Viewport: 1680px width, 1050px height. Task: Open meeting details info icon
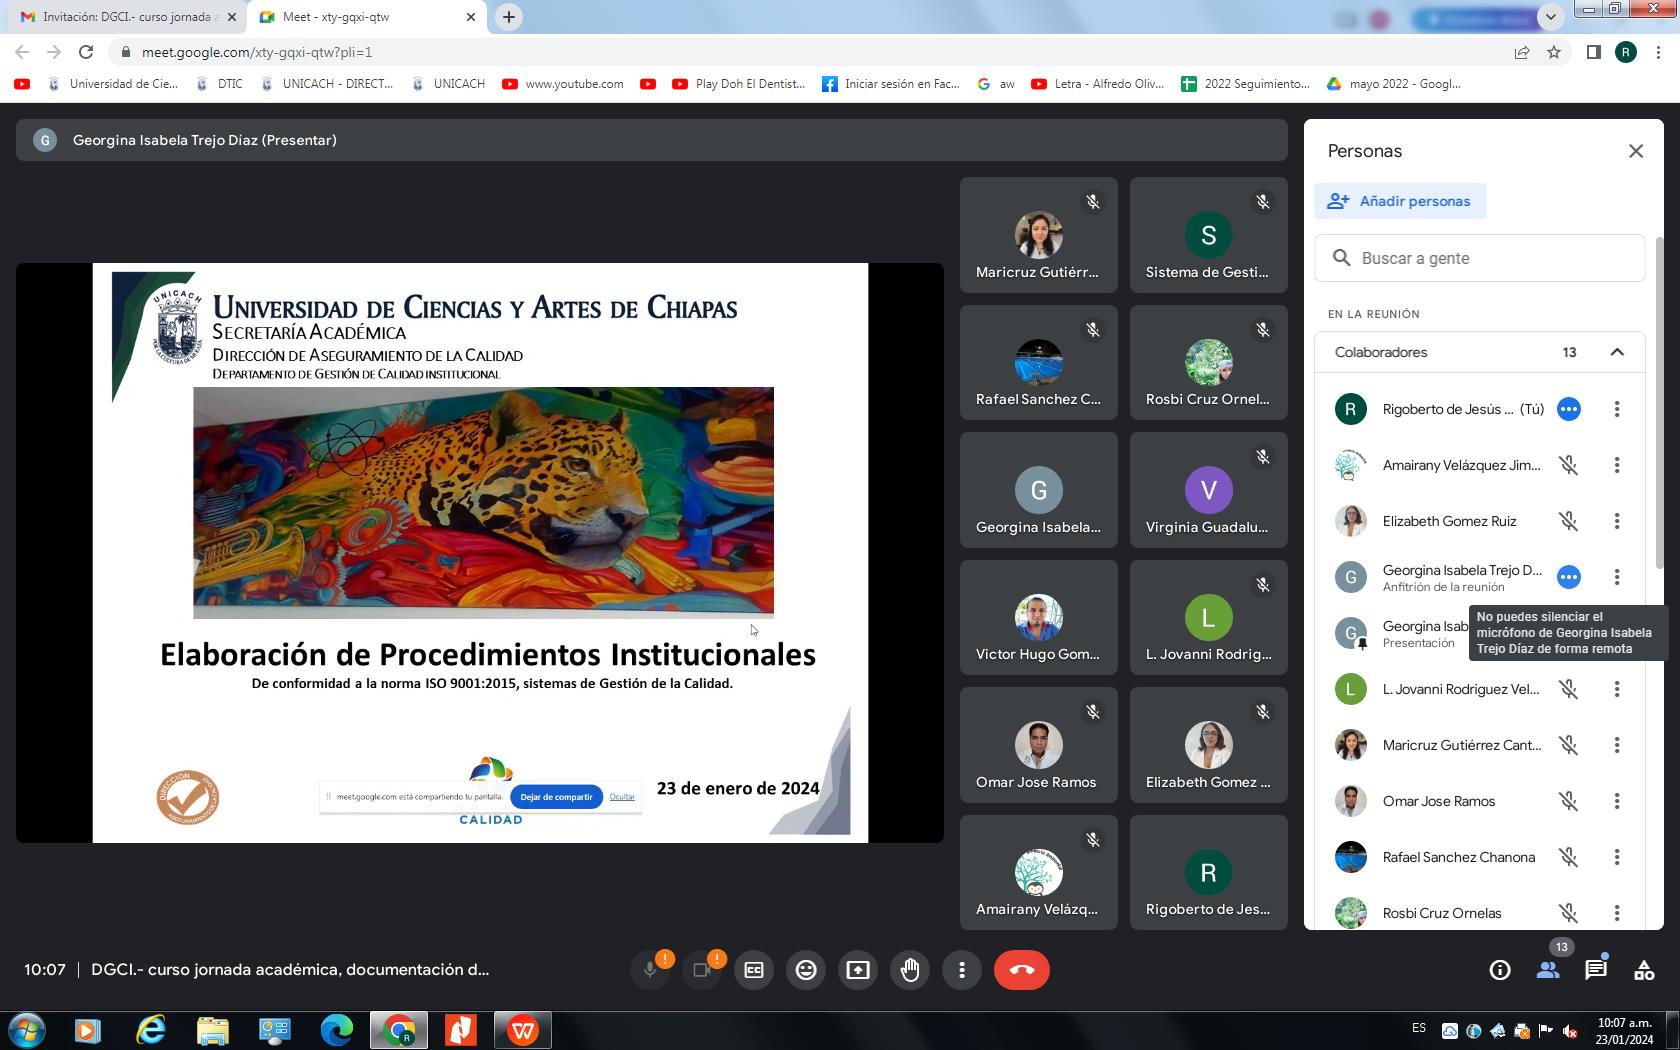[1500, 970]
